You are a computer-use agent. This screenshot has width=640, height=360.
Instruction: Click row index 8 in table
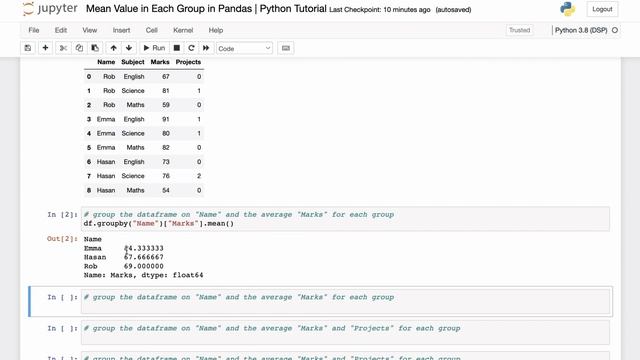coord(89,190)
